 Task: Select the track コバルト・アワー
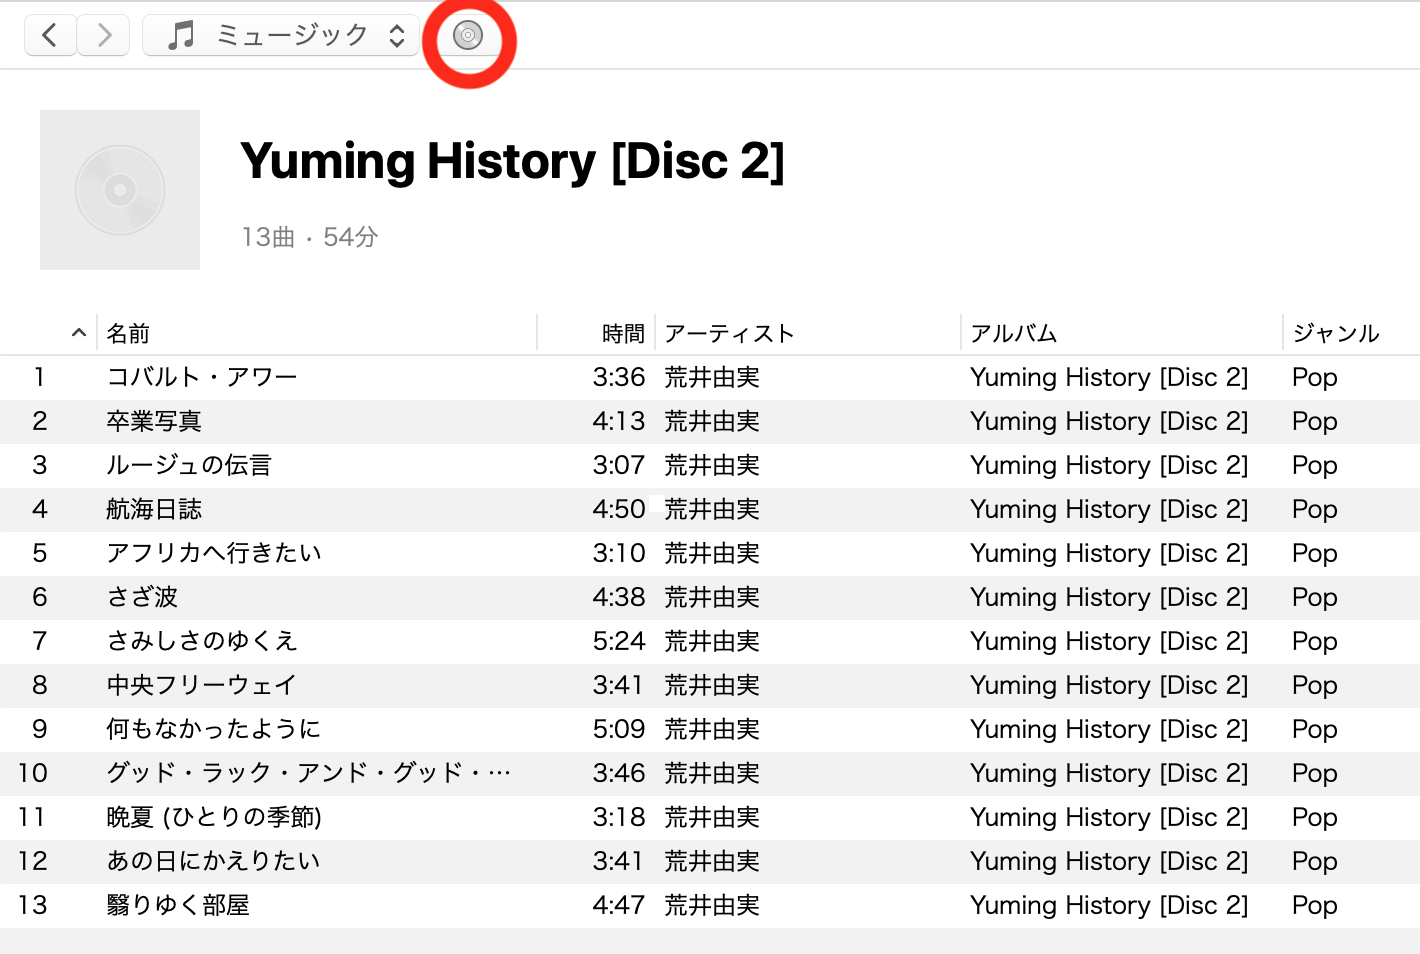click(202, 377)
